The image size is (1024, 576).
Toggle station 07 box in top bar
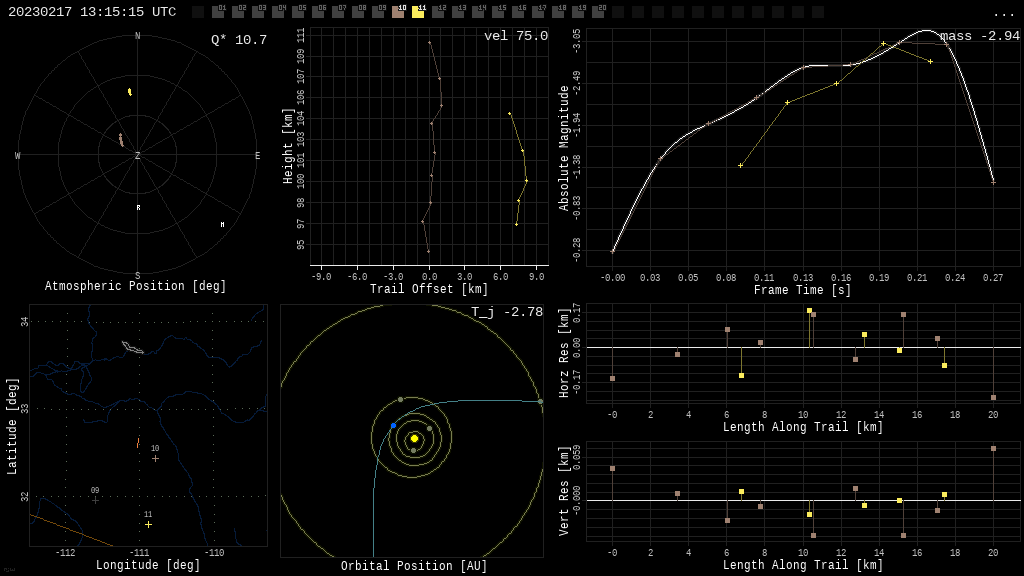coord(338,12)
